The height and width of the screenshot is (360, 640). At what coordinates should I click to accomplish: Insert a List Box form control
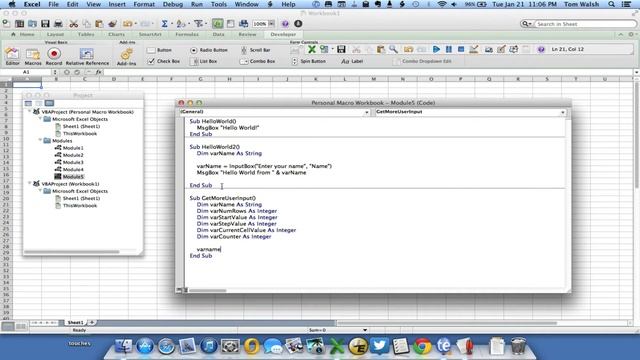(204, 61)
